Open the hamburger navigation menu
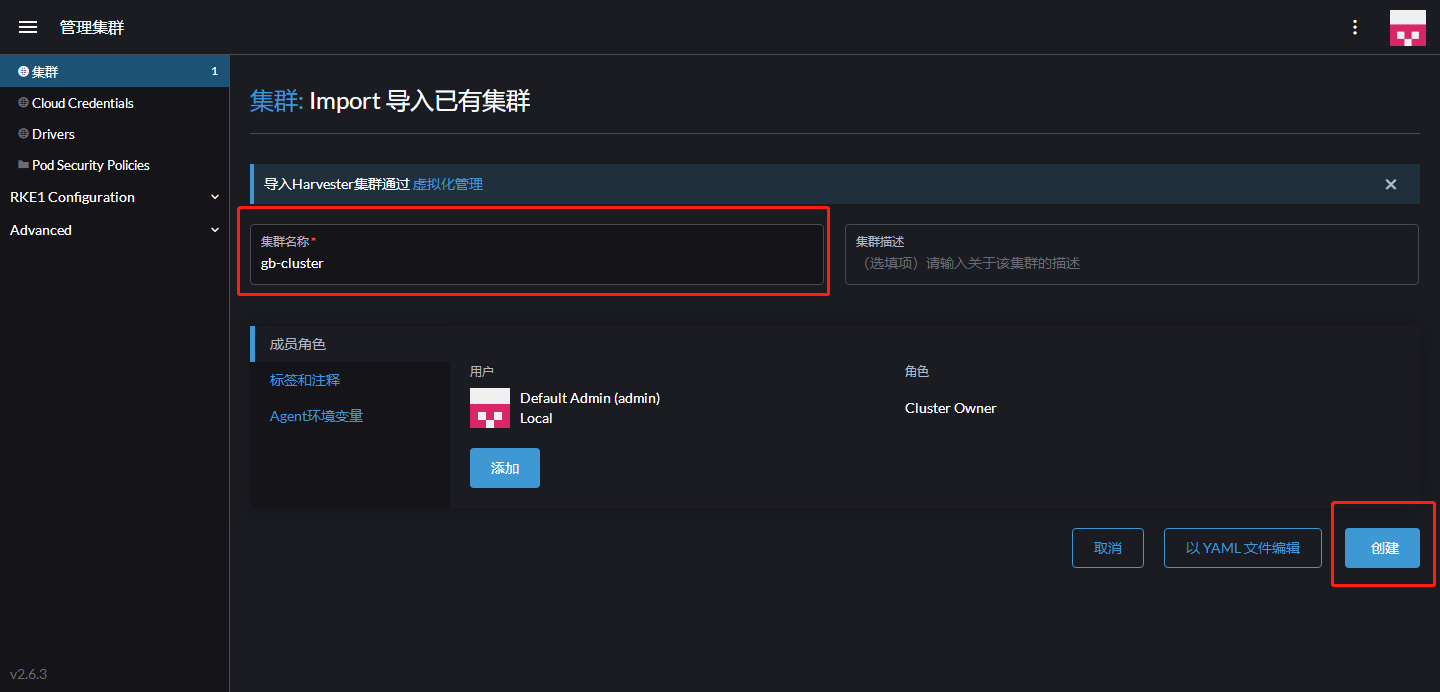Screen dimensions: 1440x692 click(x=28, y=27)
